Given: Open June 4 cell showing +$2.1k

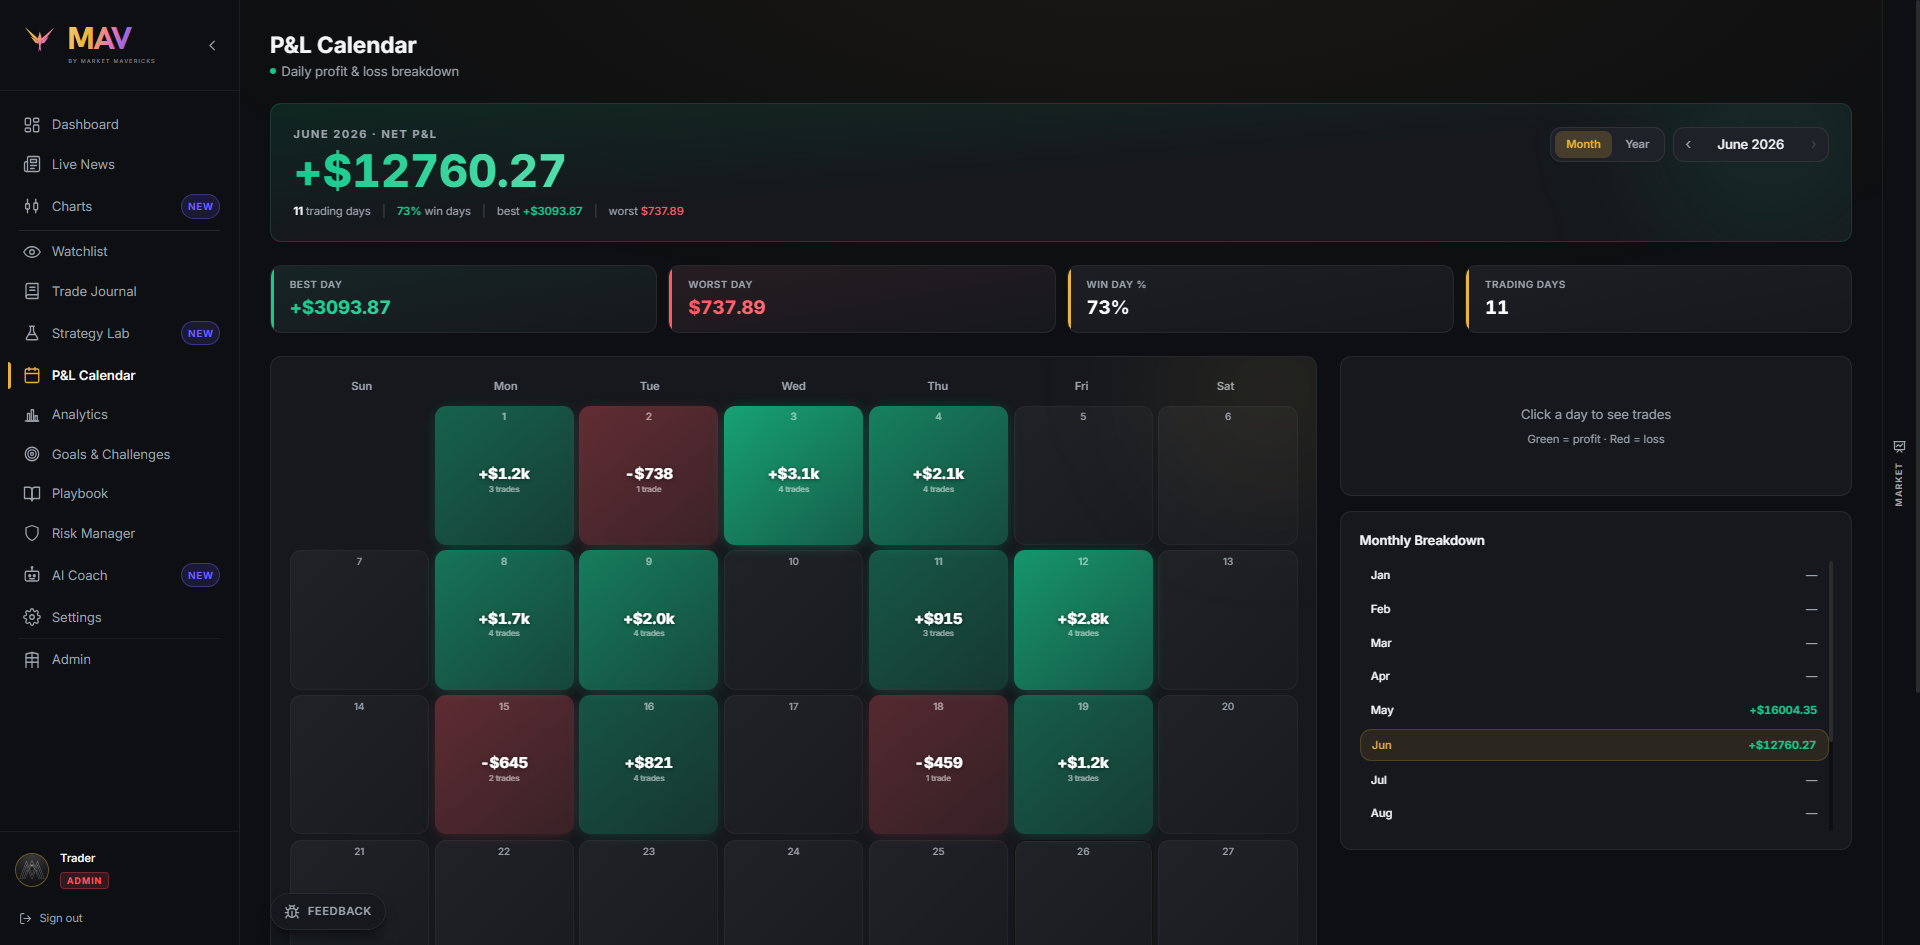Looking at the screenshot, I should coord(938,476).
